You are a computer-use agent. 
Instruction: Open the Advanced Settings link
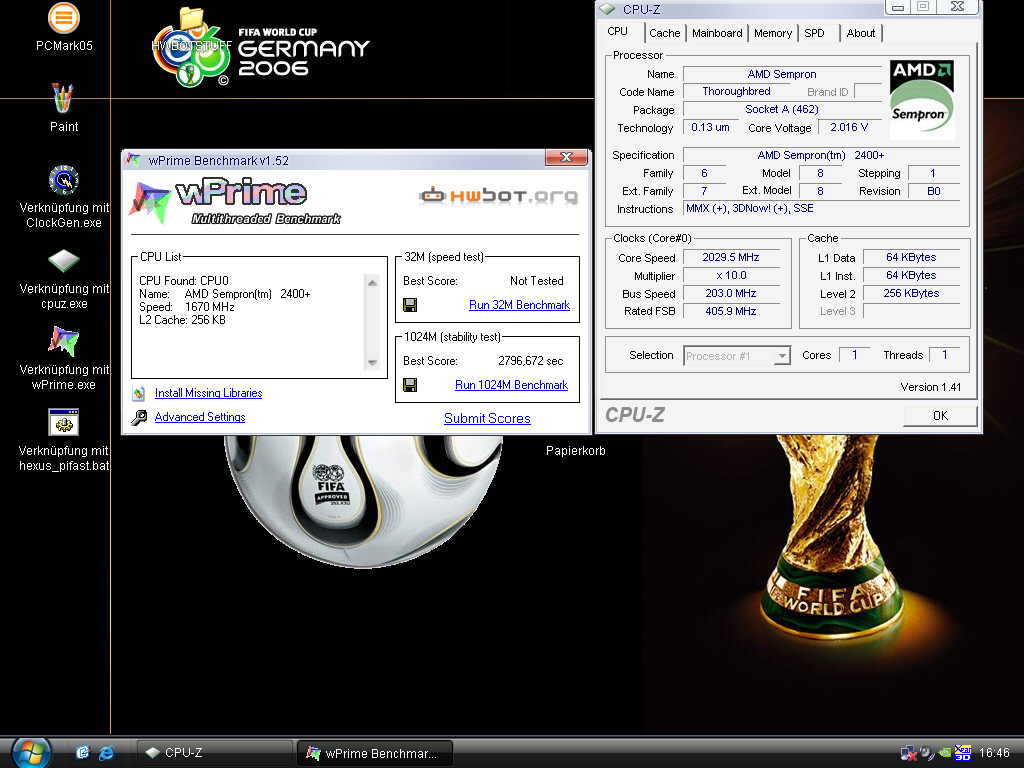[200, 417]
